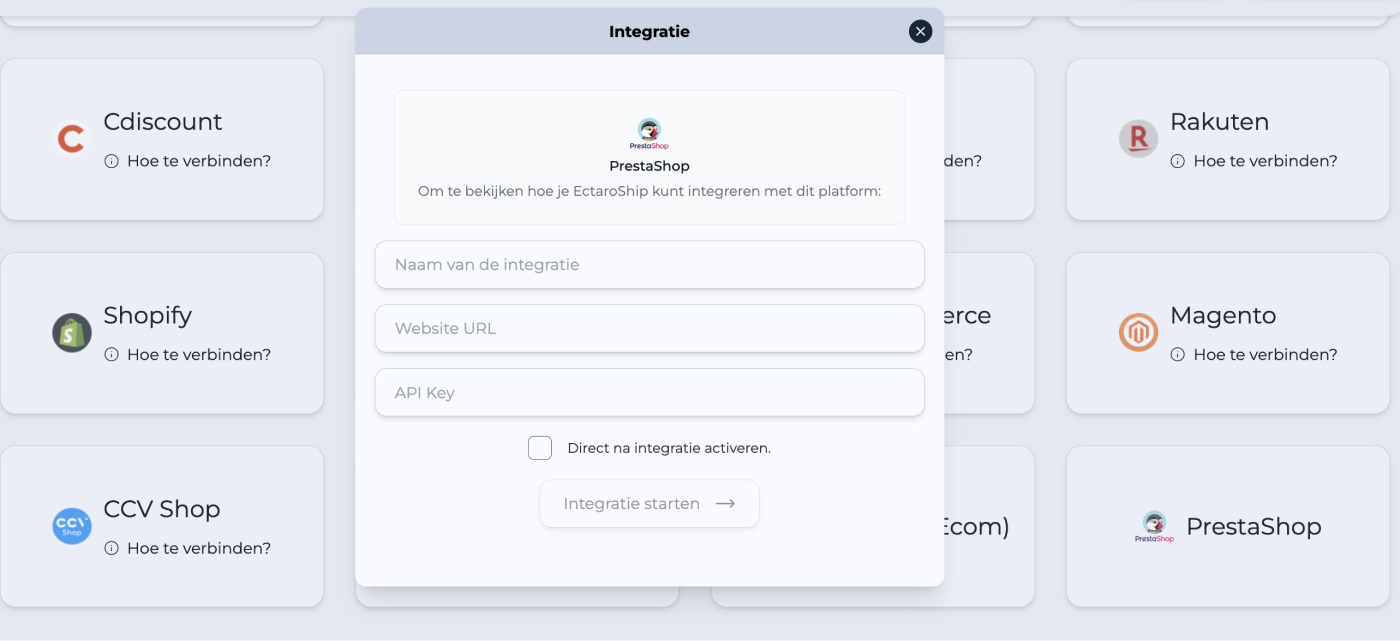
Task: Click the info icon under Rakuten
Action: click(x=1178, y=161)
